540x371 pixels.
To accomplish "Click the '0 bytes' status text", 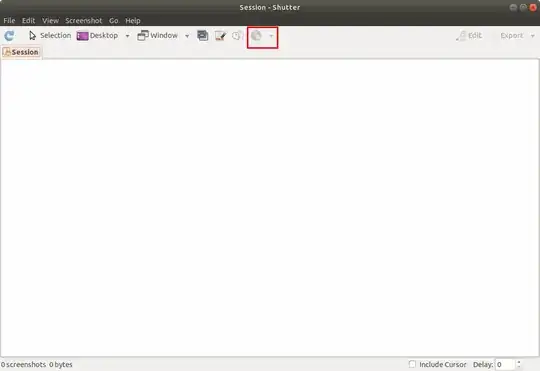I will [x=61, y=364].
